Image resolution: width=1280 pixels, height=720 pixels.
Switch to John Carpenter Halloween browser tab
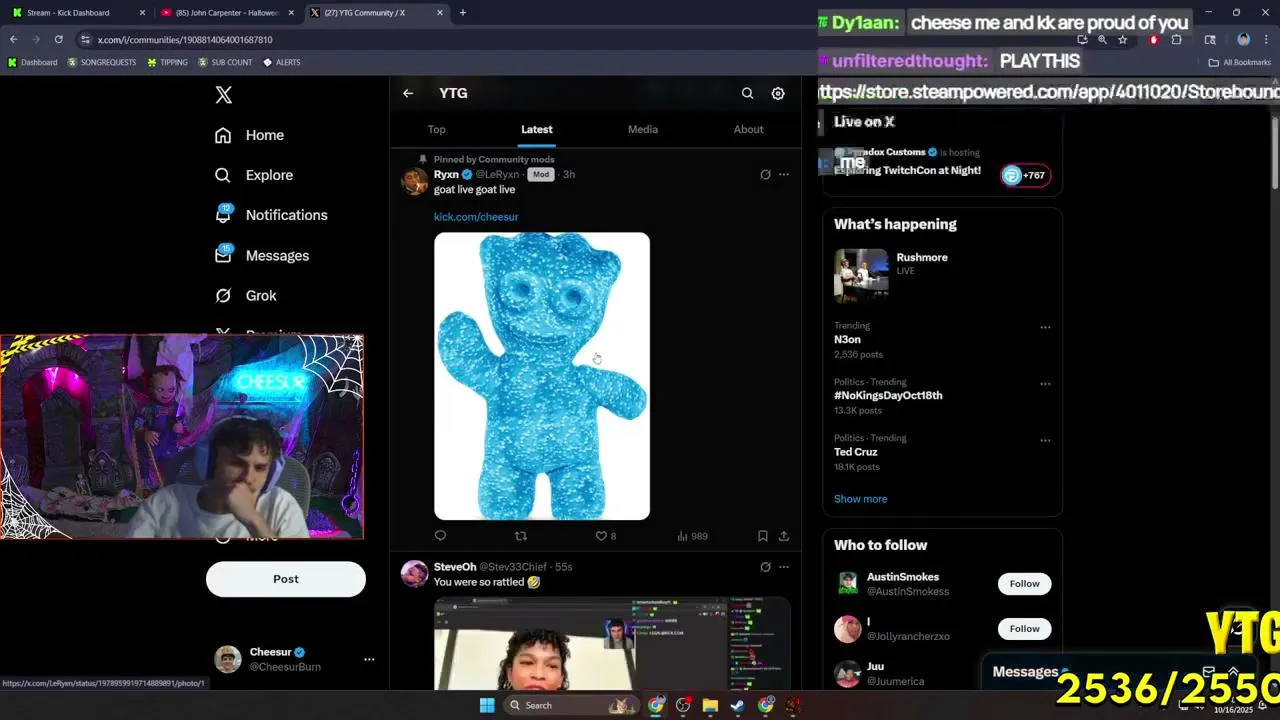[226, 13]
